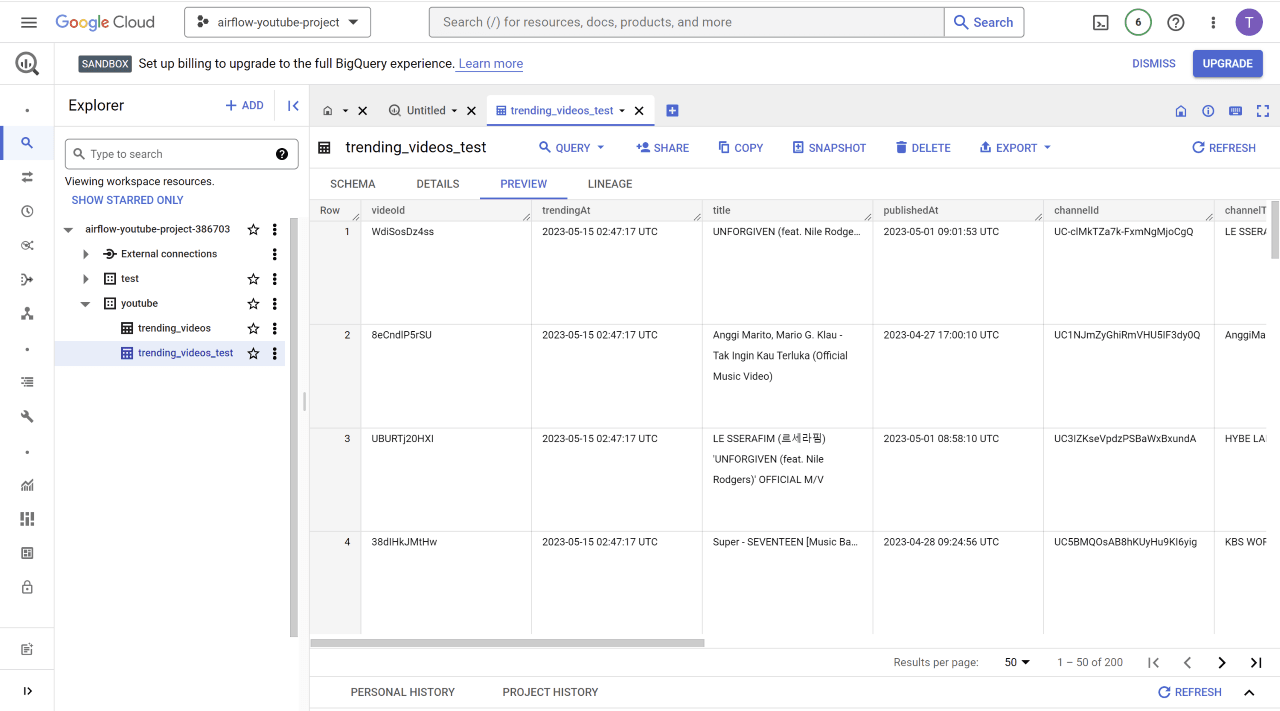Viewport: 1280px width, 711px height.
Task: Open SQL workspace magnifier icon in sidebar
Action: [x=27, y=143]
